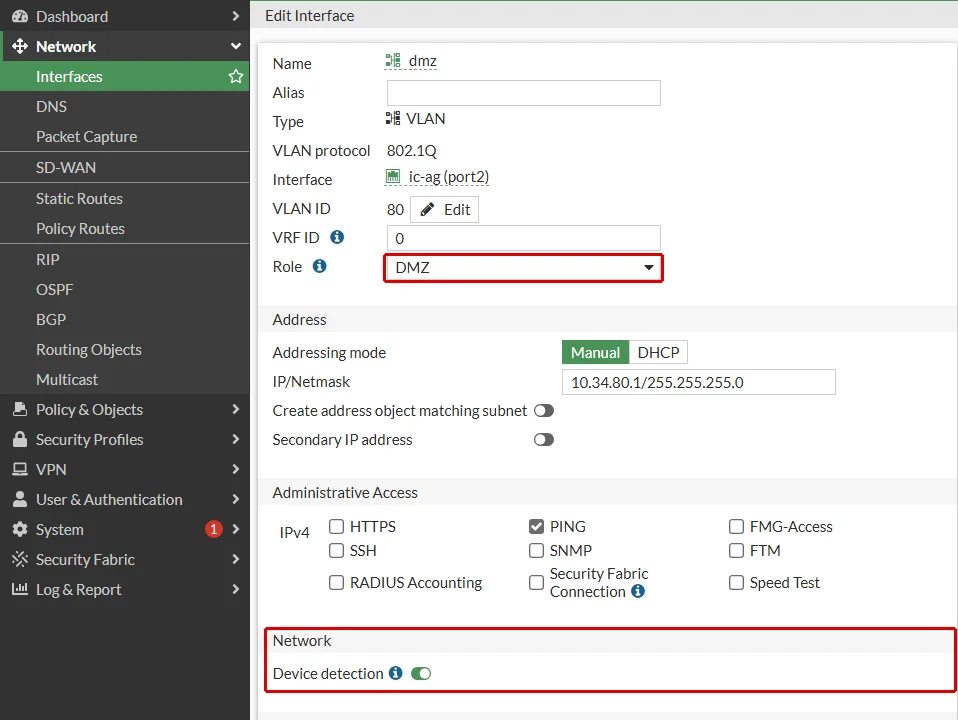Click the System gear icon
The height and width of the screenshot is (720, 958).
point(20,529)
